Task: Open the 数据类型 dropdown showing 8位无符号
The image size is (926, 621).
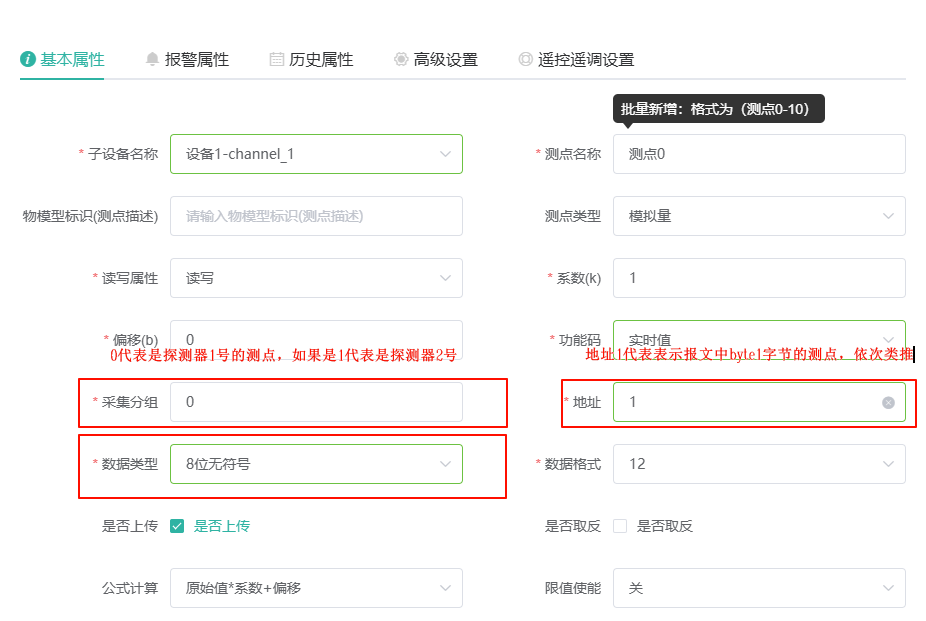Action: pyautogui.click(x=317, y=464)
